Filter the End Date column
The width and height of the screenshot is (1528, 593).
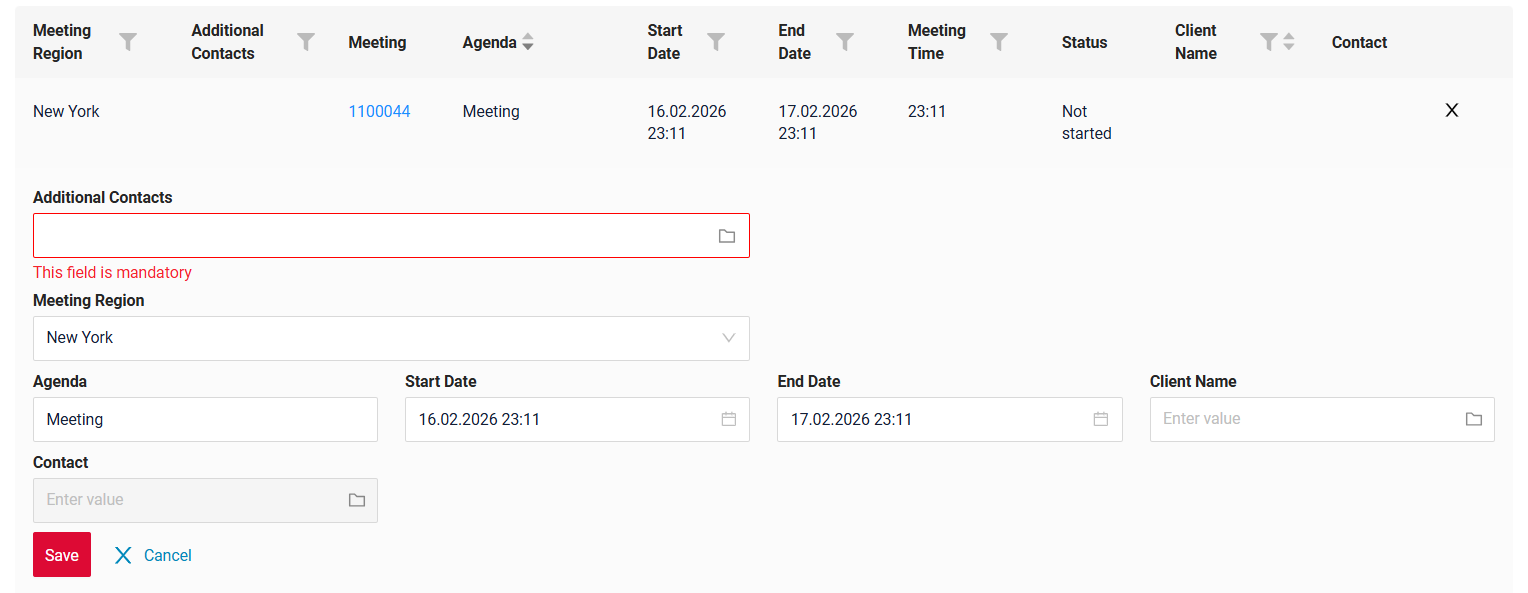click(845, 41)
